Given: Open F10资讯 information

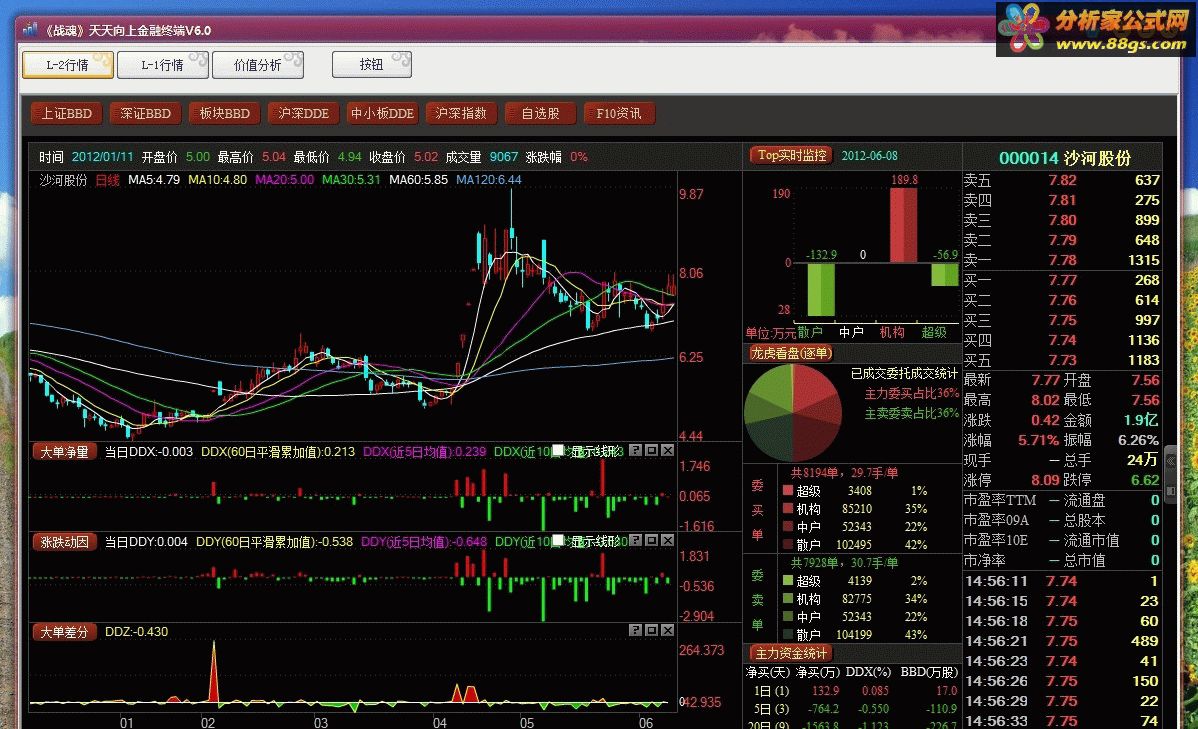Looking at the screenshot, I should click(619, 113).
